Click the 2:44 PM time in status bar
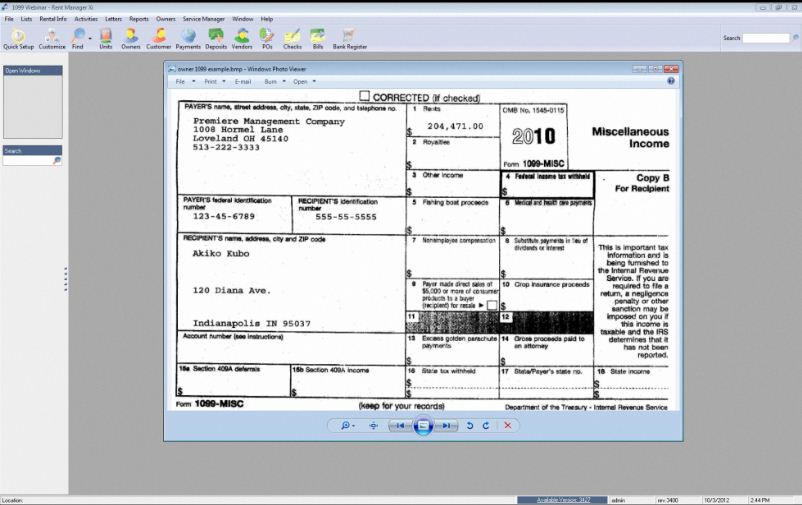Image resolution: width=802 pixels, height=505 pixels. (x=760, y=500)
